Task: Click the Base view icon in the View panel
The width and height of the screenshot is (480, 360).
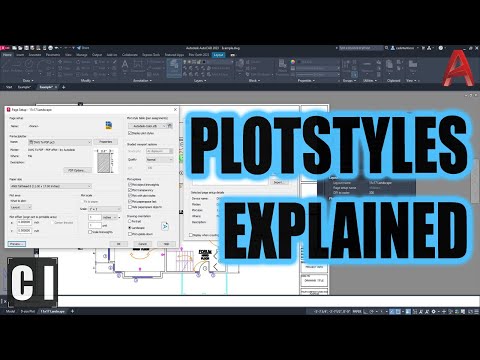Action: coord(413,65)
